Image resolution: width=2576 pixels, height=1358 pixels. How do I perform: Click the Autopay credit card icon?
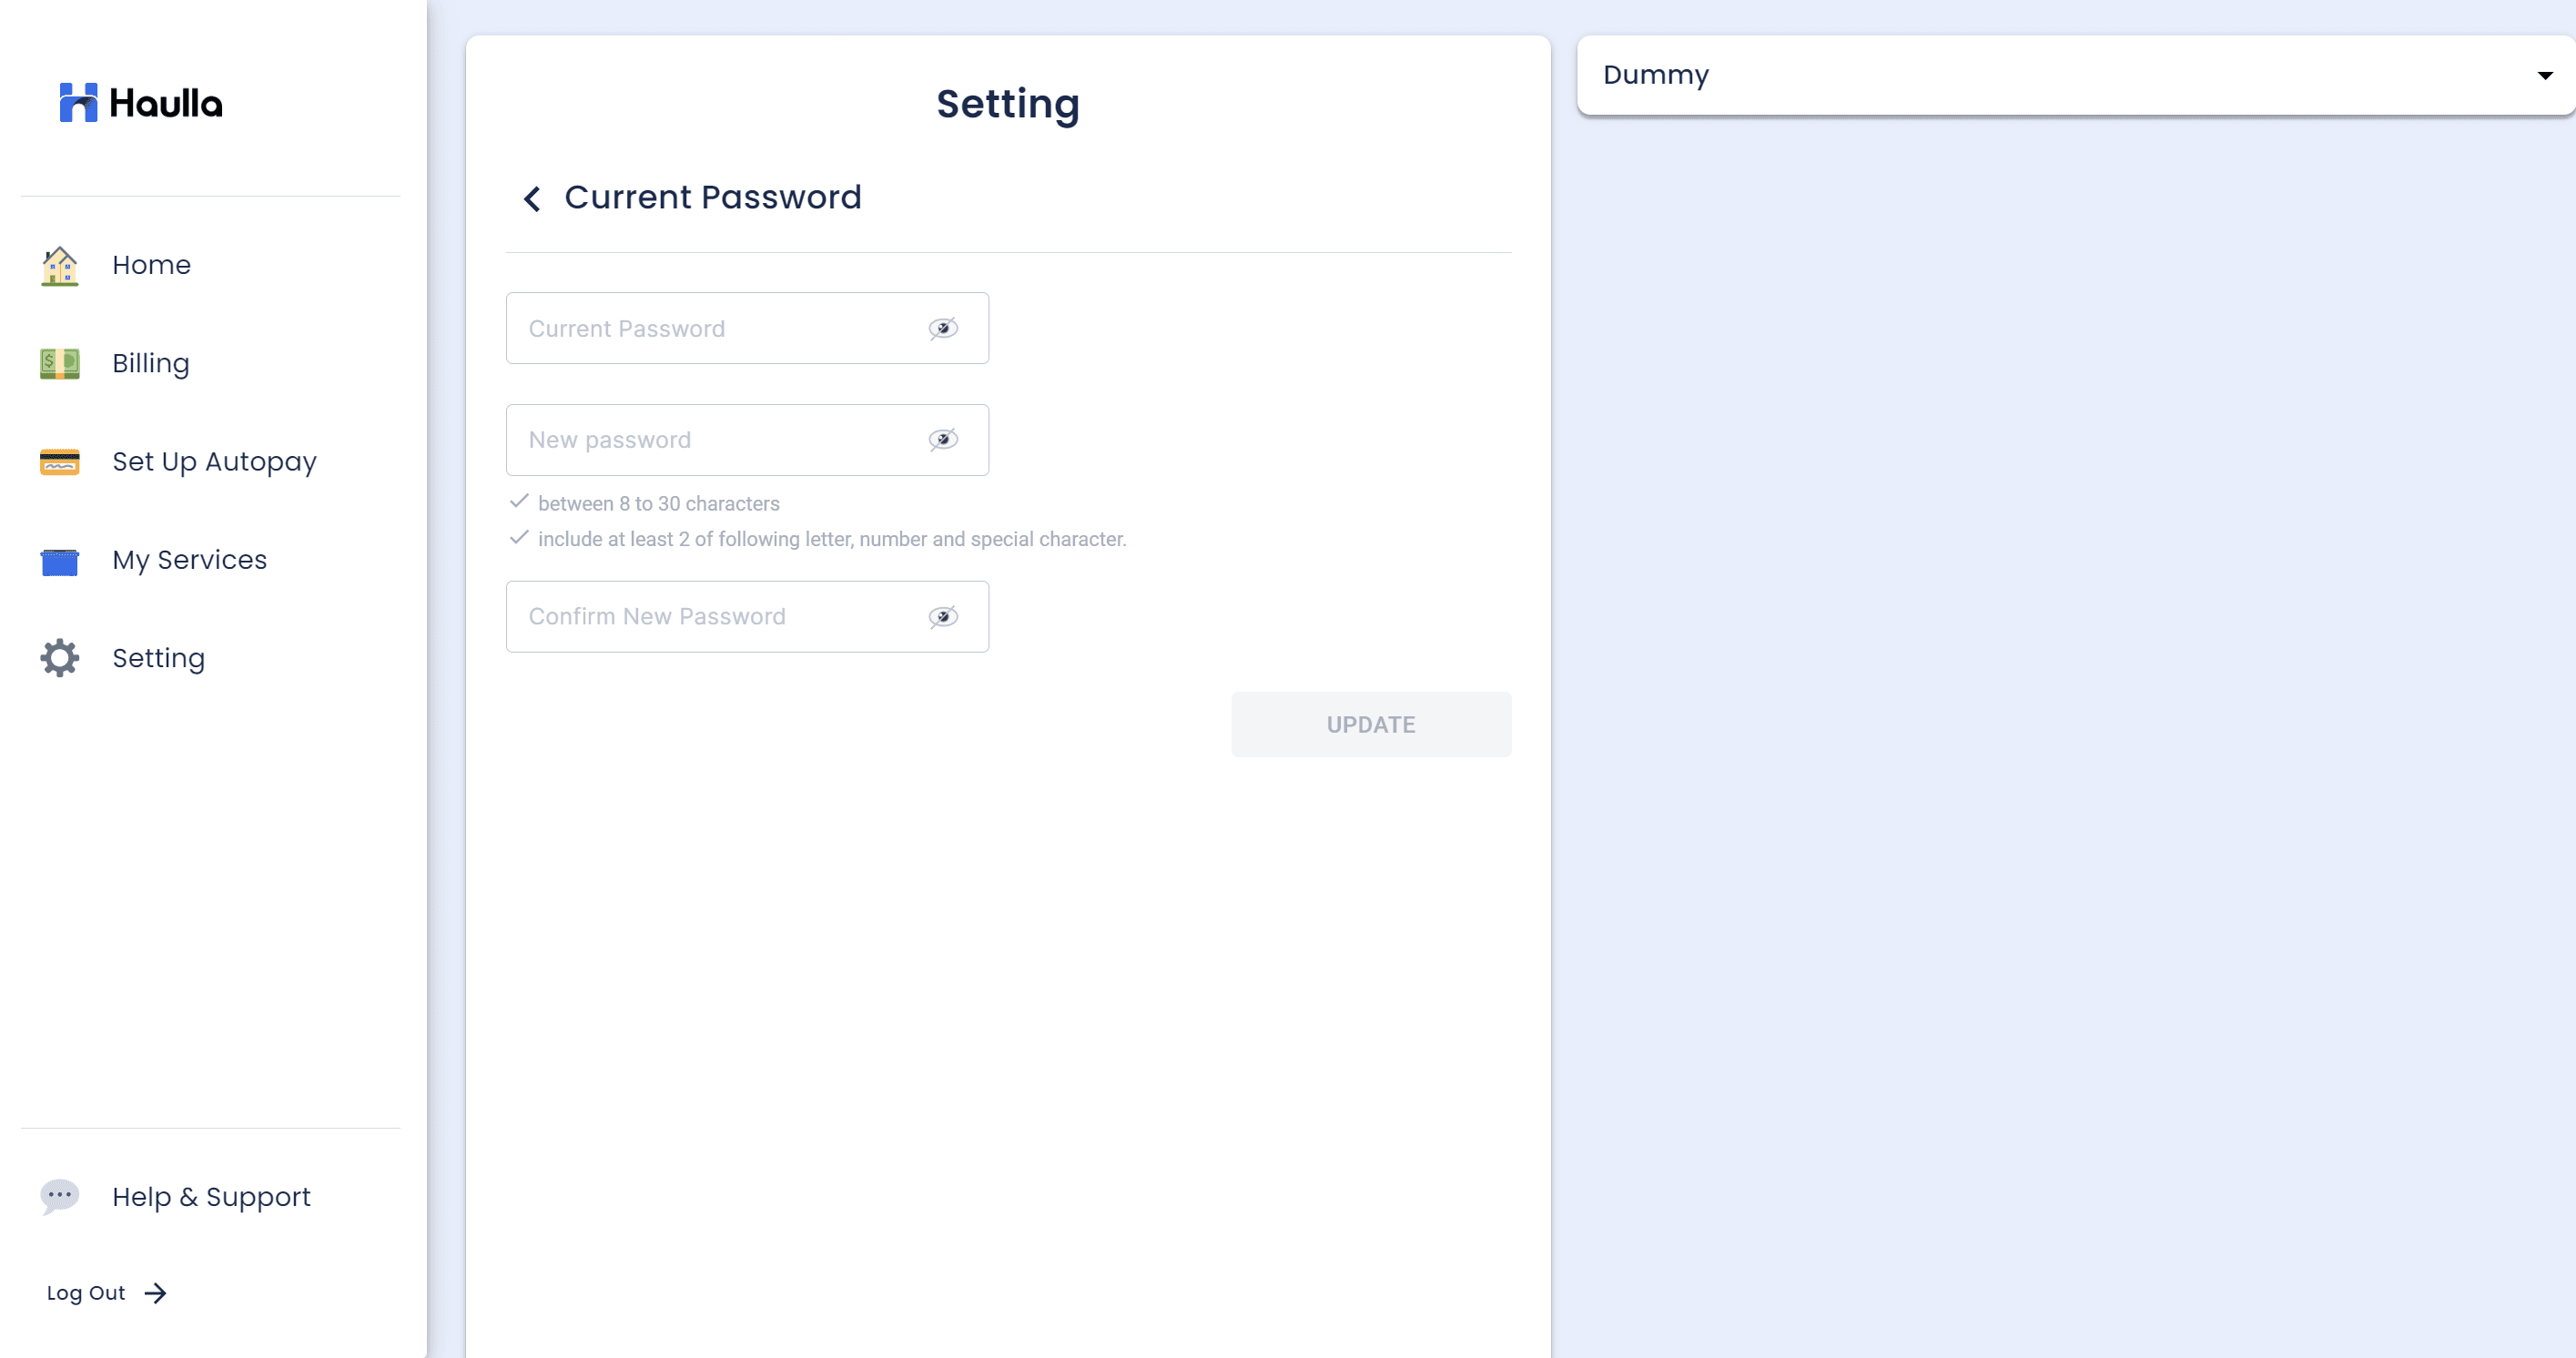point(60,462)
